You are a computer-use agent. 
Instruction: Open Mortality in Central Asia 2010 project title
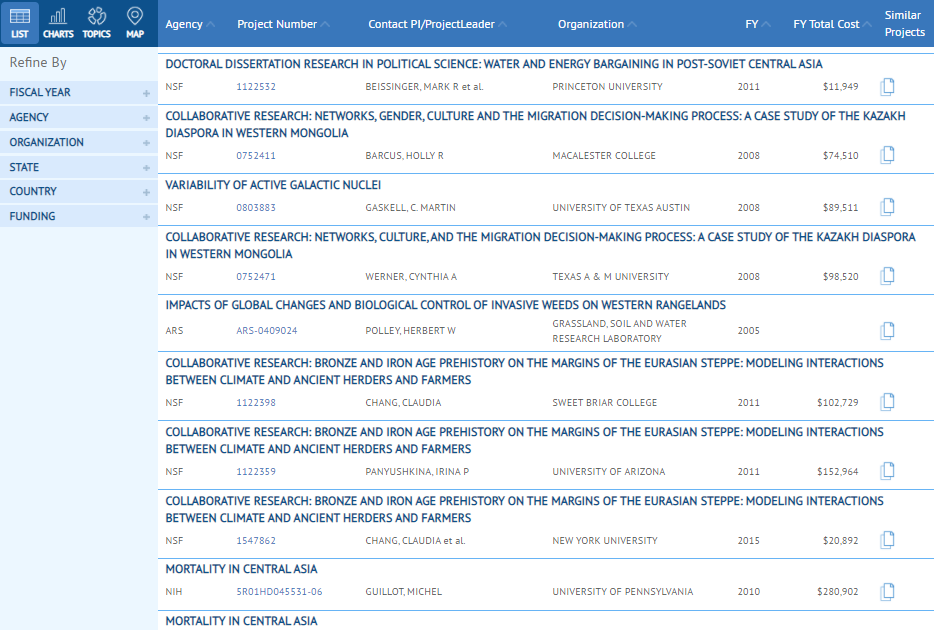241,569
